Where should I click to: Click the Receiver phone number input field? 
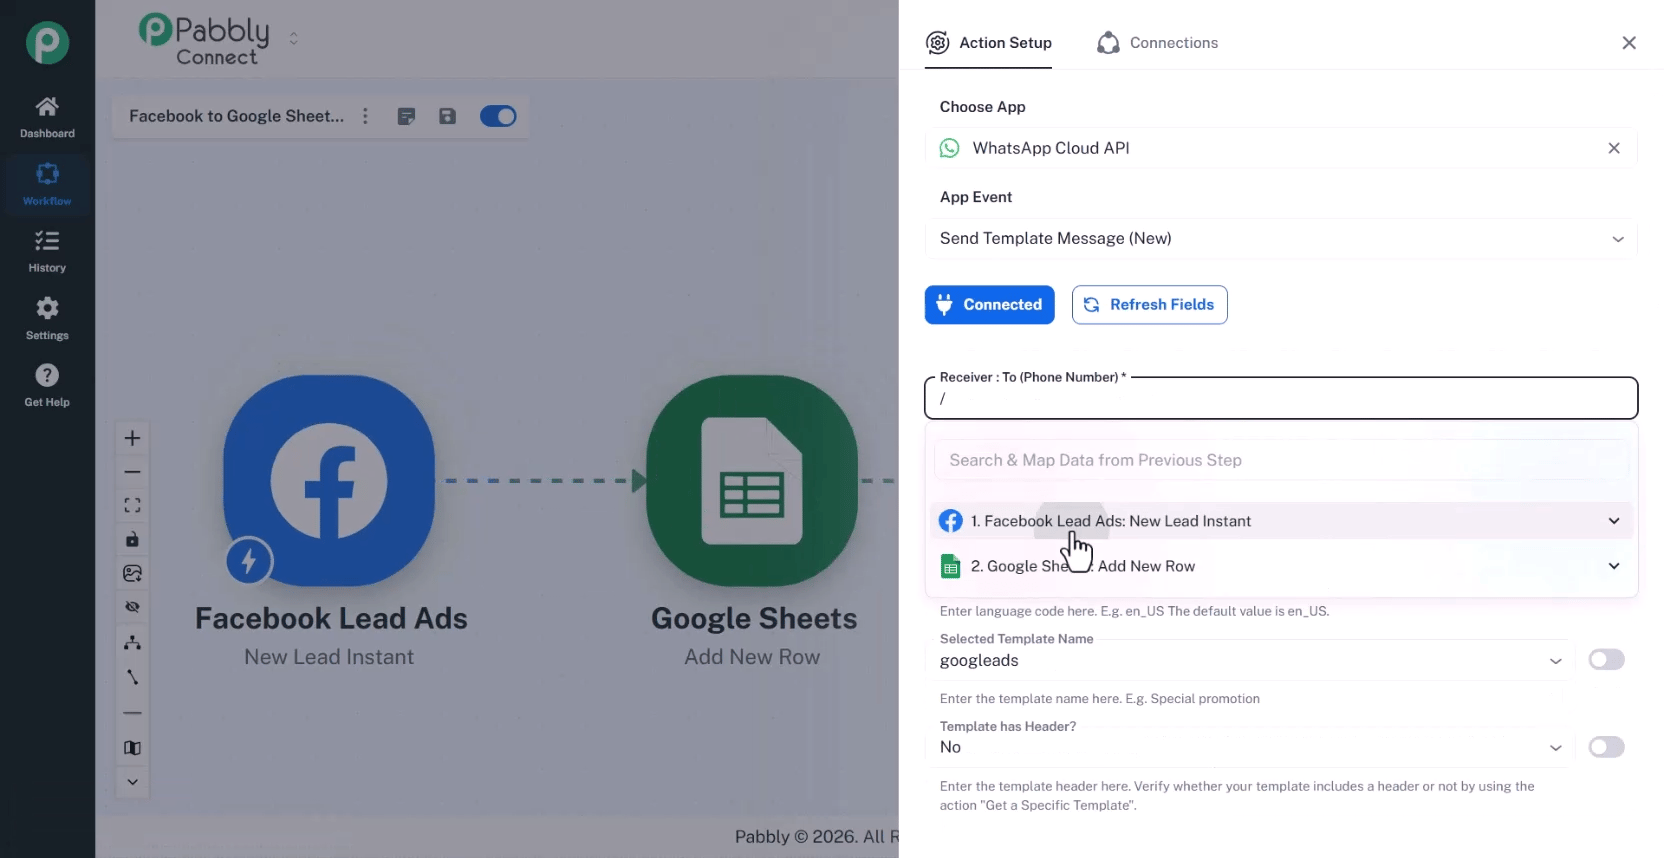[x=1281, y=398]
